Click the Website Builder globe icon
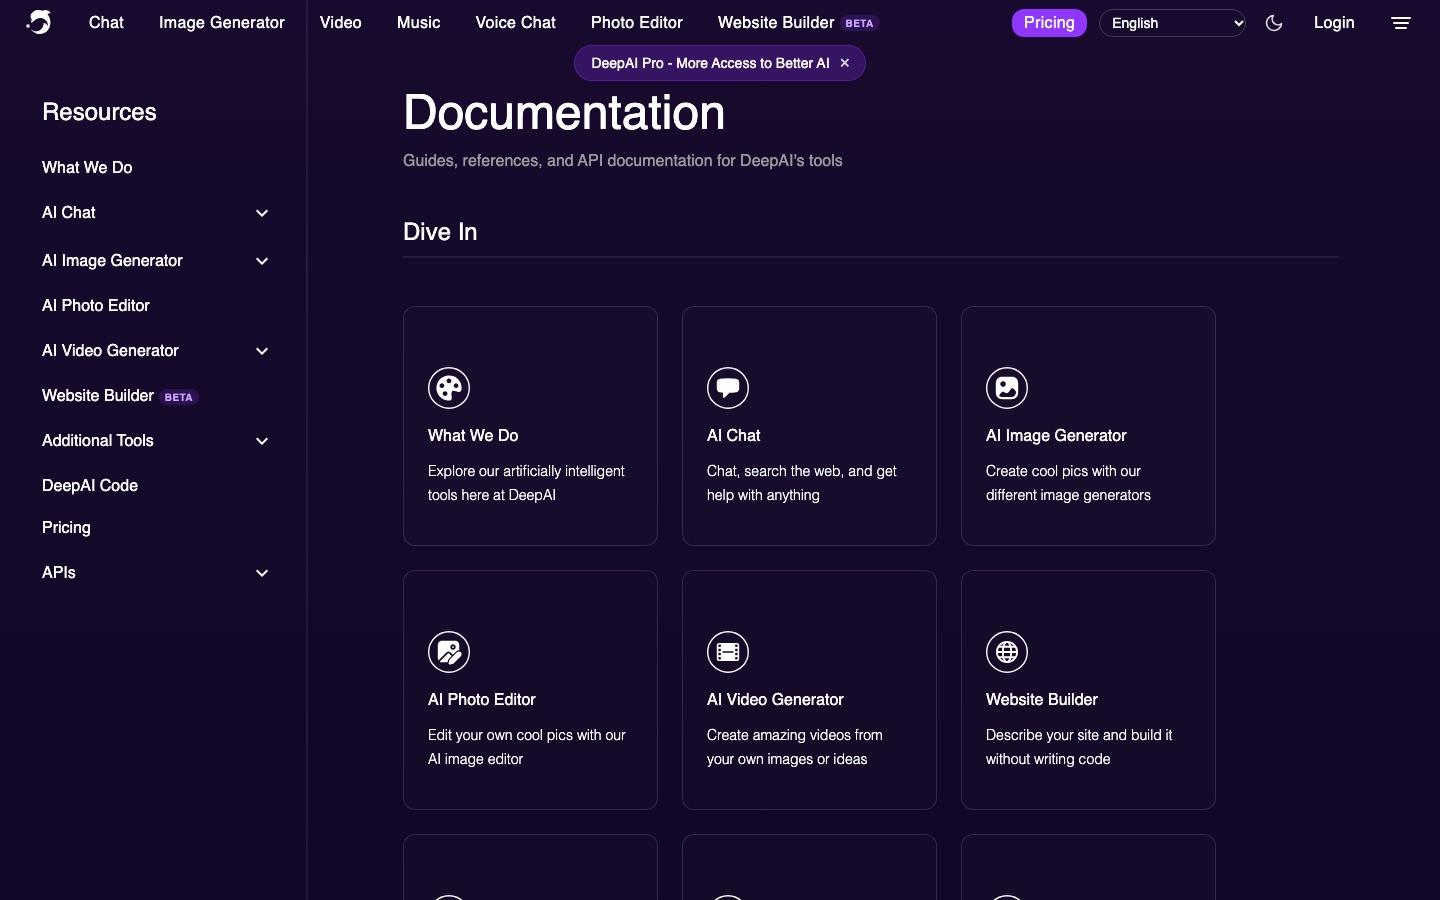 [1007, 652]
